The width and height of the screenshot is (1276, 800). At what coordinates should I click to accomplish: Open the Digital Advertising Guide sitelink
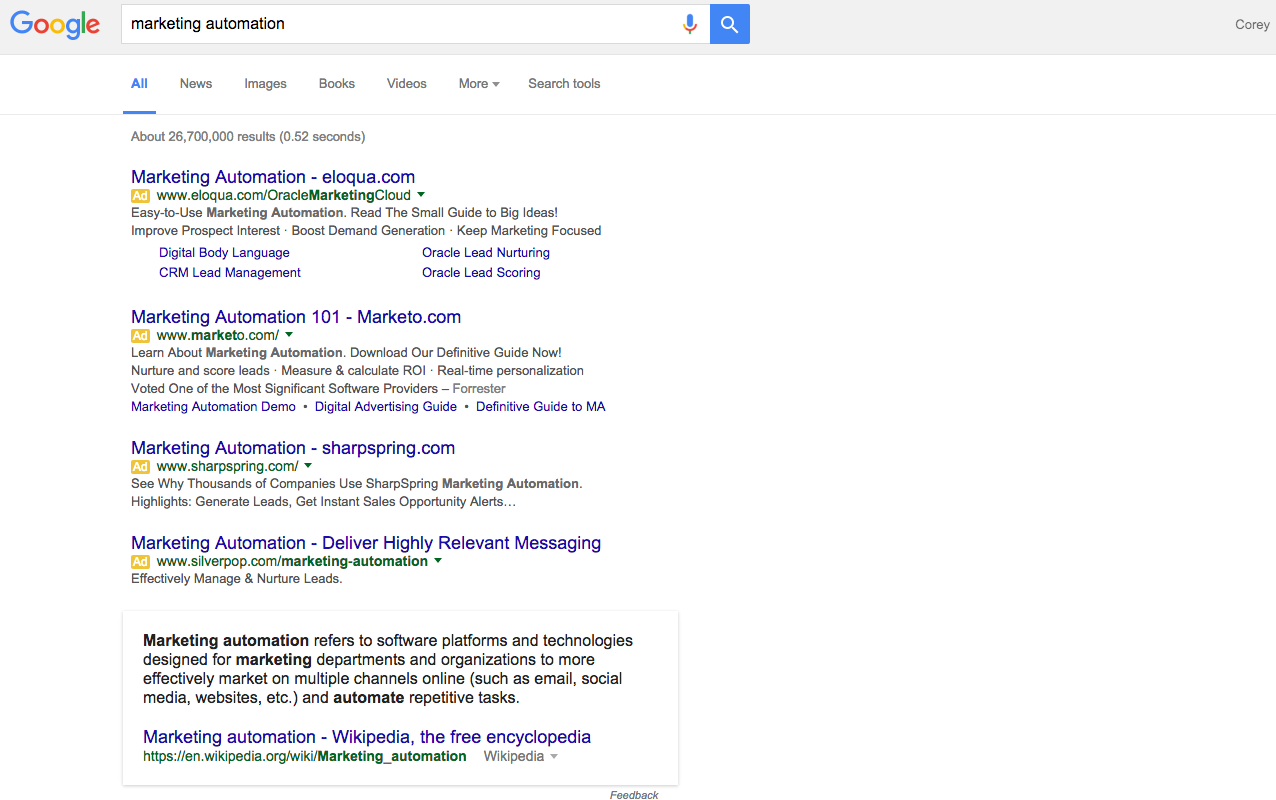(386, 407)
